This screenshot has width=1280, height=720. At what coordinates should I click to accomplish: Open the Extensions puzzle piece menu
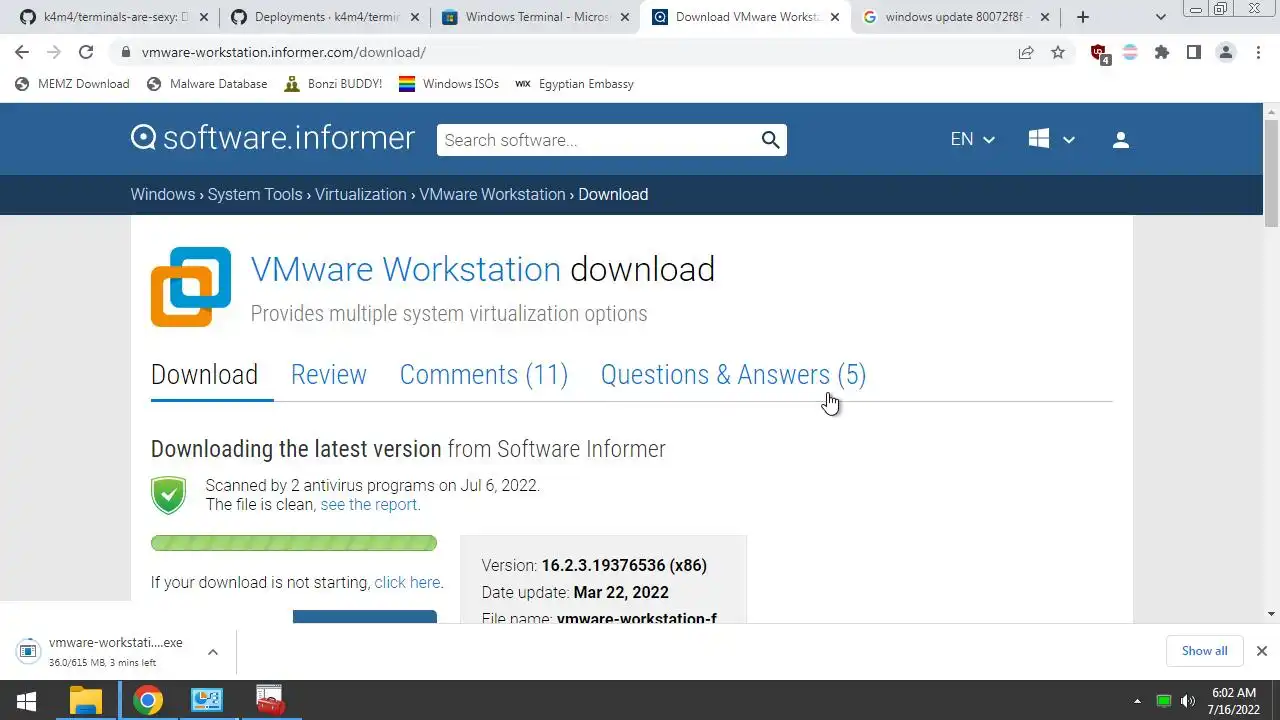coord(1162,53)
